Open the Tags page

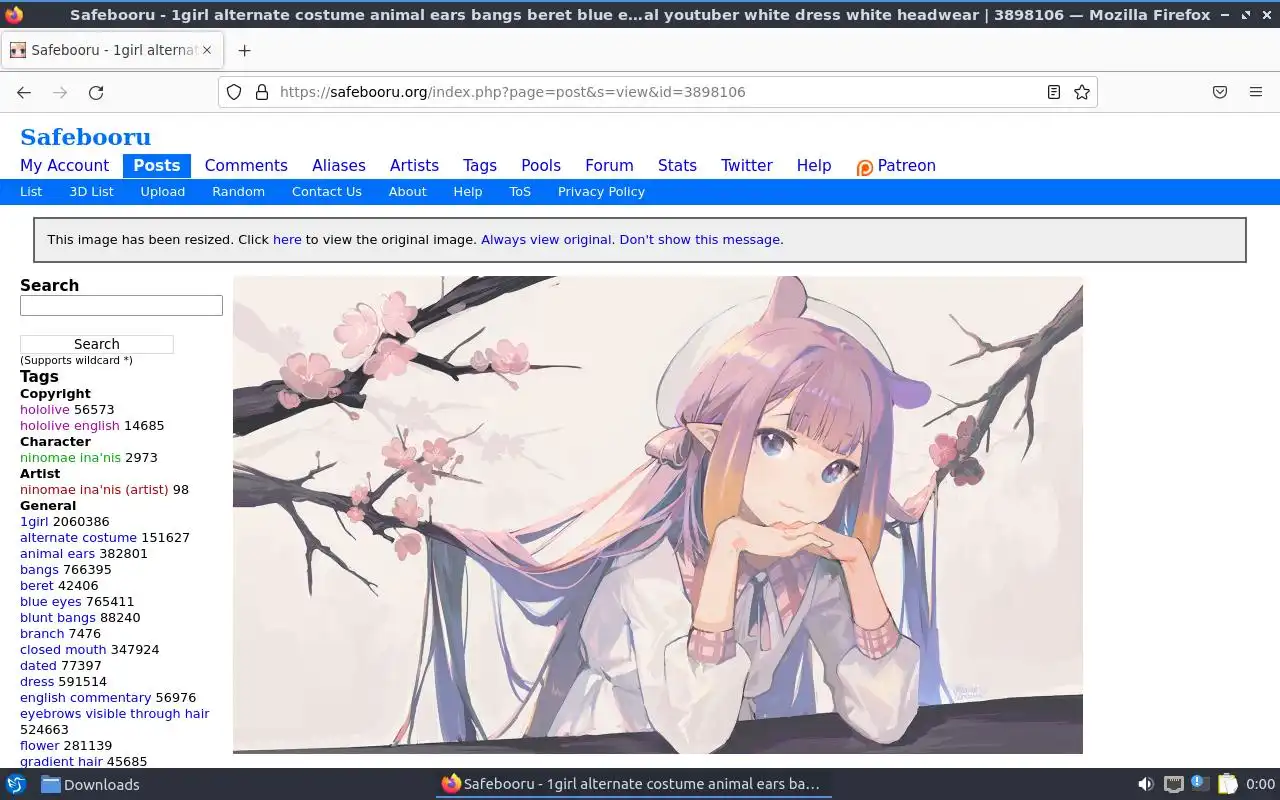(480, 166)
